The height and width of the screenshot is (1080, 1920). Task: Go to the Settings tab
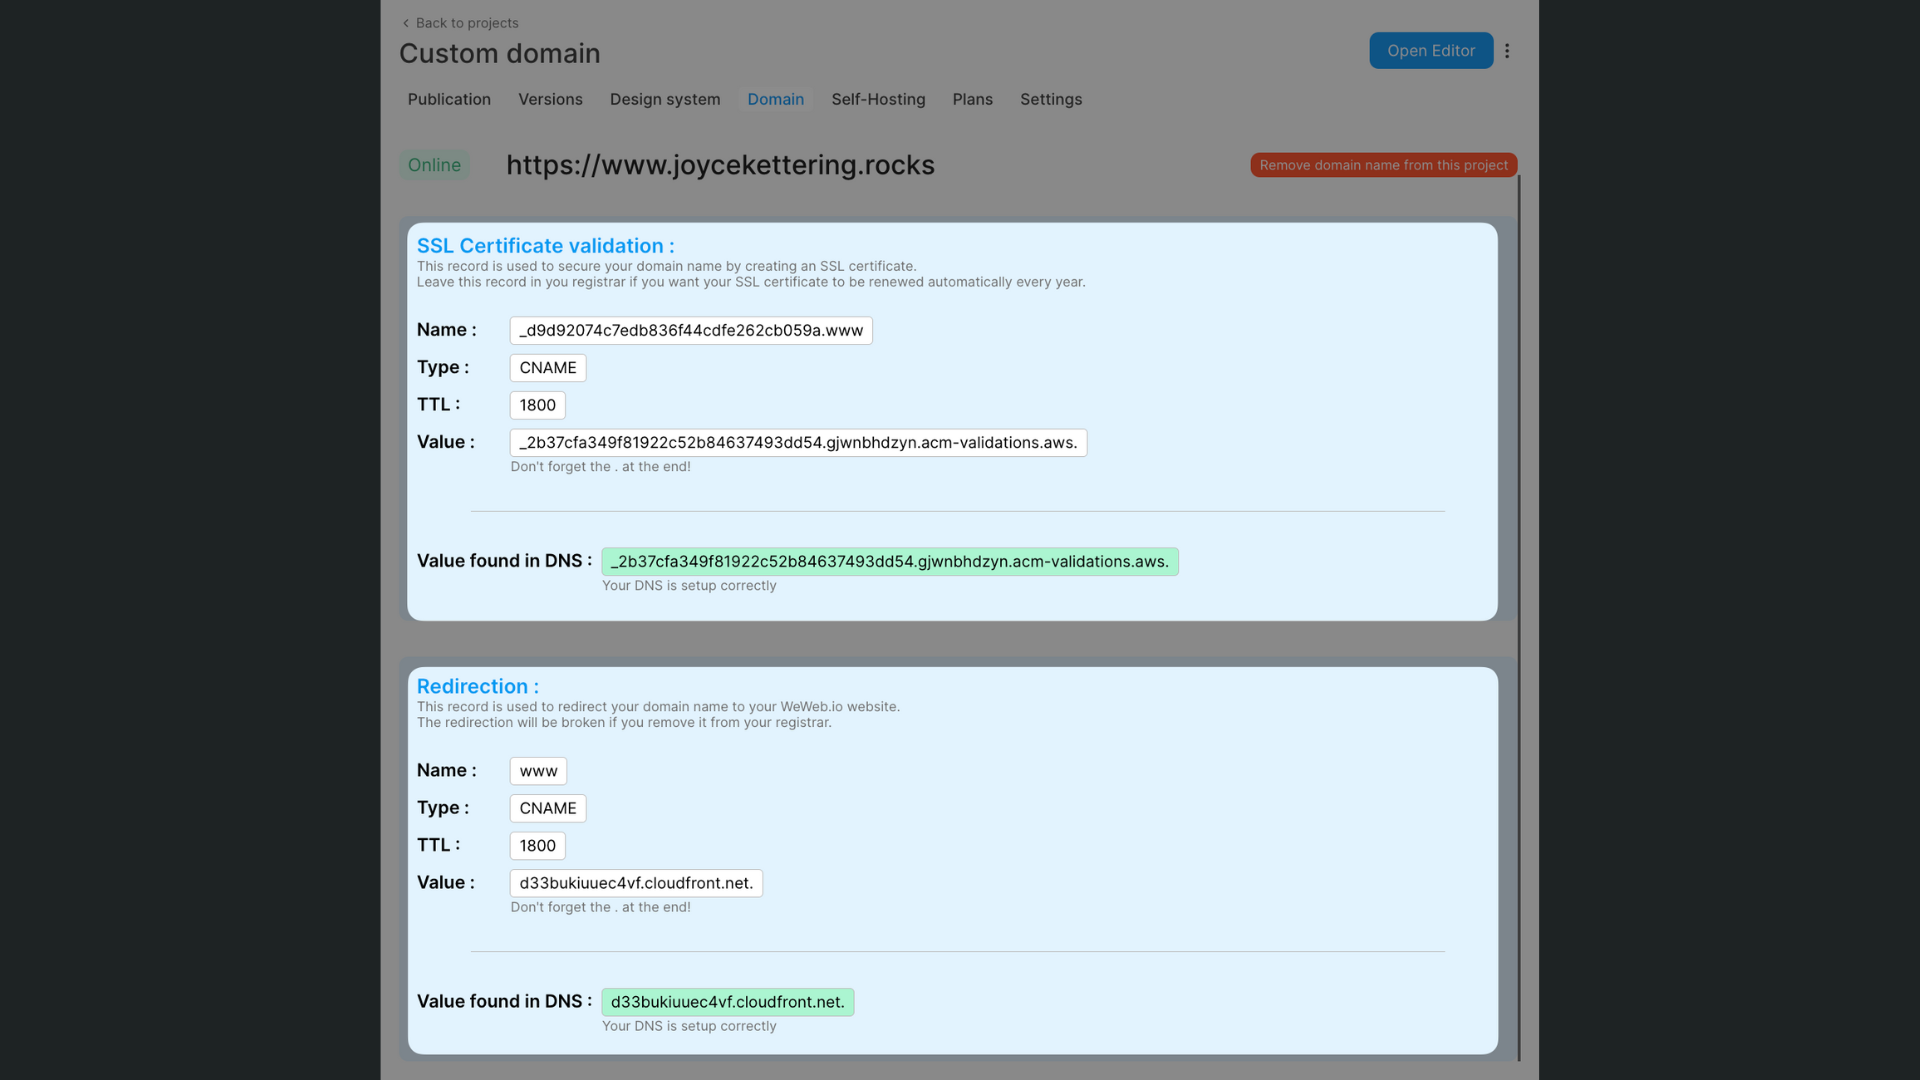pyautogui.click(x=1050, y=99)
